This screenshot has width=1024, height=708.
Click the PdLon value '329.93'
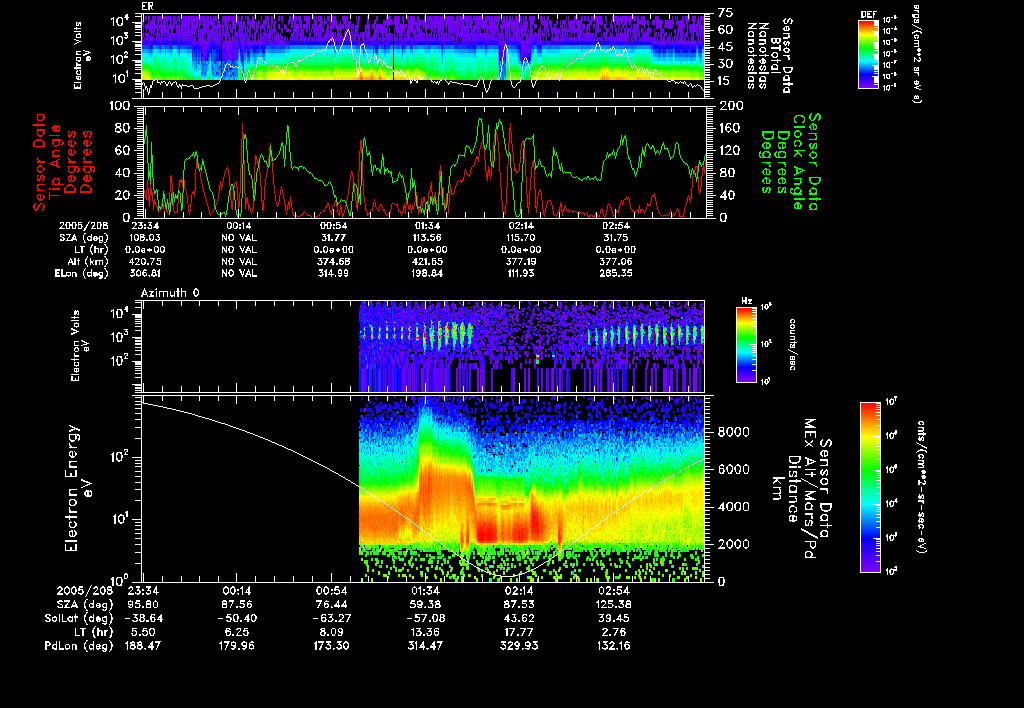(519, 646)
